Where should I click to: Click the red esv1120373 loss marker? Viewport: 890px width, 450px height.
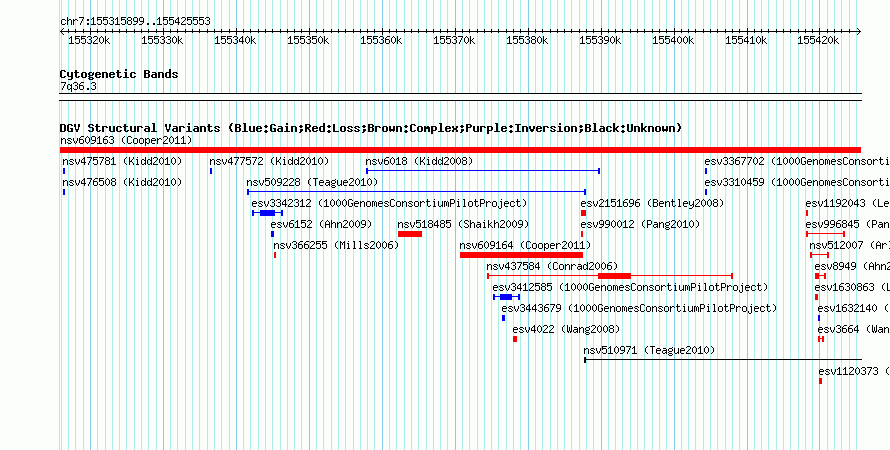tap(821, 381)
